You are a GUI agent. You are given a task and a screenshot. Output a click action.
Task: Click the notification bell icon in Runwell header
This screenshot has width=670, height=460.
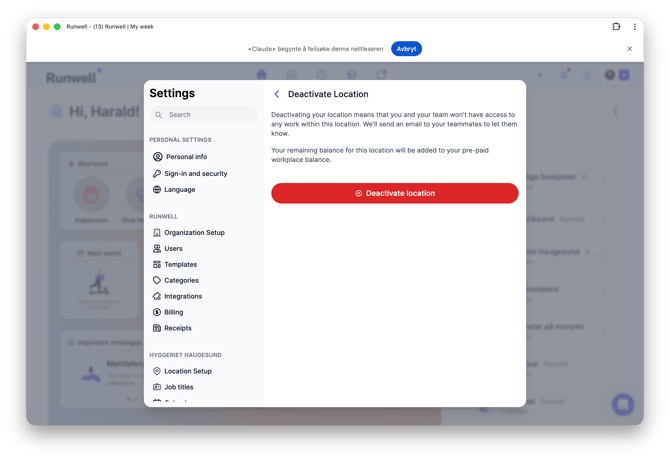[x=564, y=75]
